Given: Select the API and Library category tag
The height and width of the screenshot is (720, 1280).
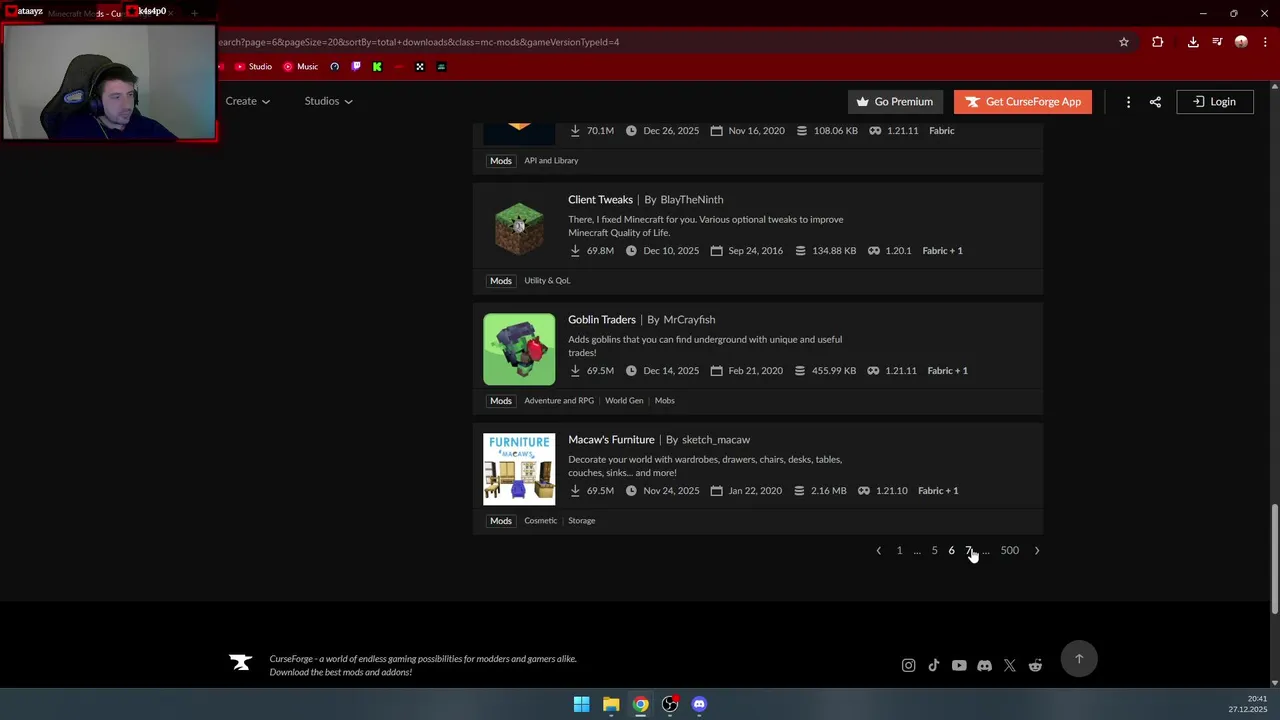Looking at the screenshot, I should click(x=551, y=161).
